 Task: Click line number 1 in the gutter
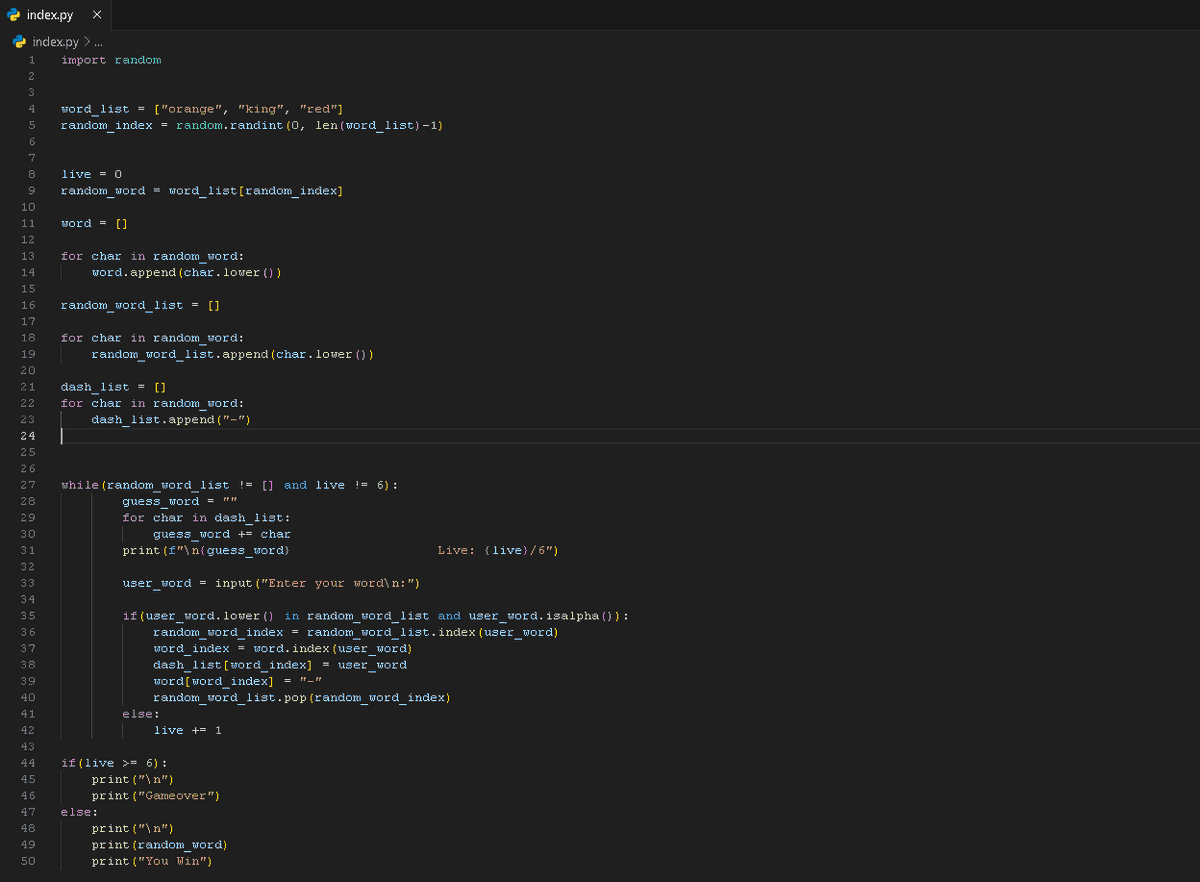click(x=31, y=60)
